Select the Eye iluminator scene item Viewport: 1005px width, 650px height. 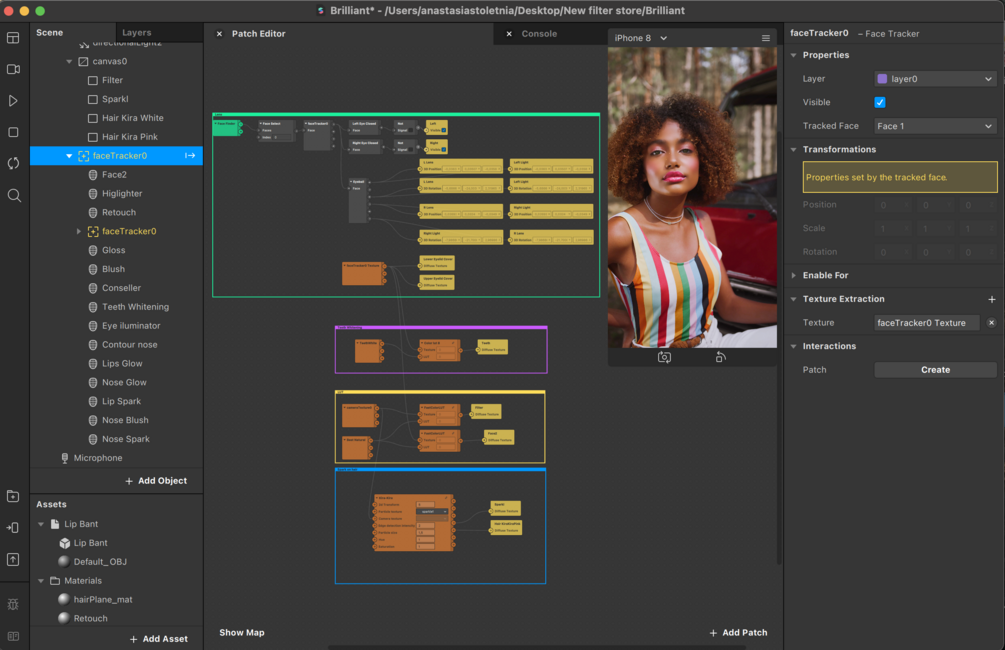(x=131, y=326)
